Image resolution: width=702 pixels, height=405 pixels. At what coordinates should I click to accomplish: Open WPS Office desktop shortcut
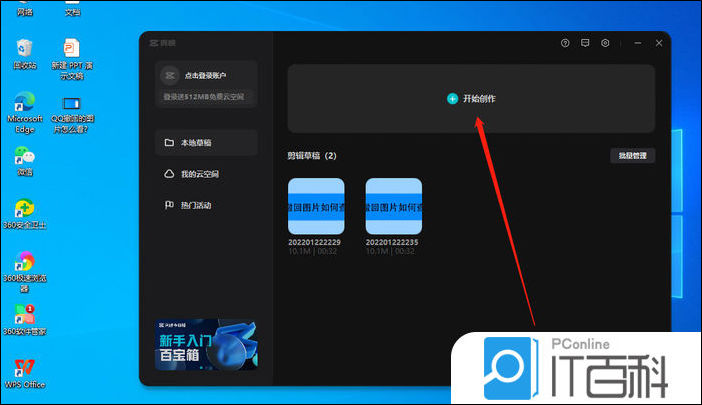tap(25, 374)
